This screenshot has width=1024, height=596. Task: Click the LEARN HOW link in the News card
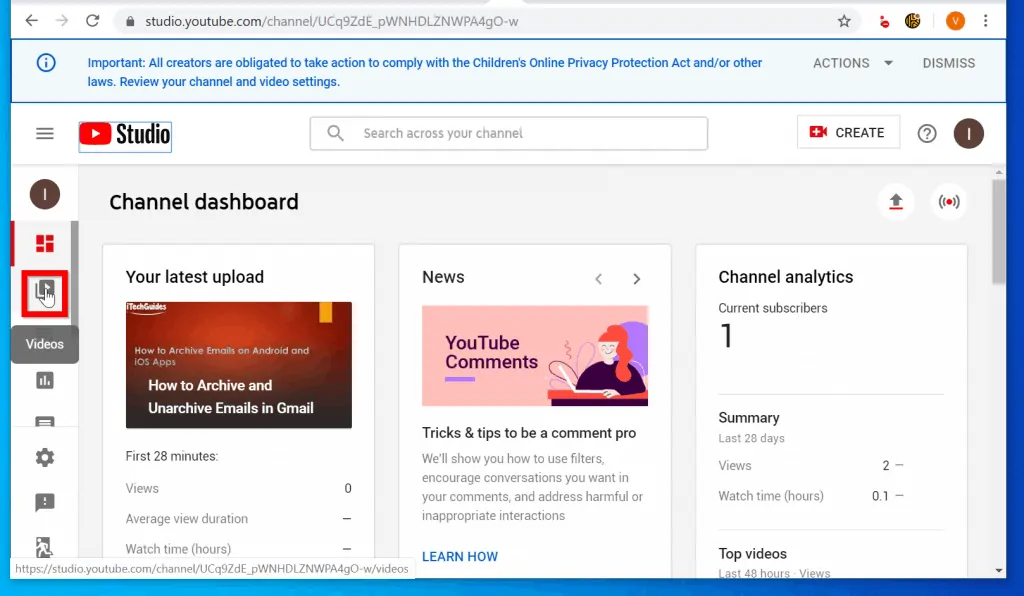tap(460, 556)
